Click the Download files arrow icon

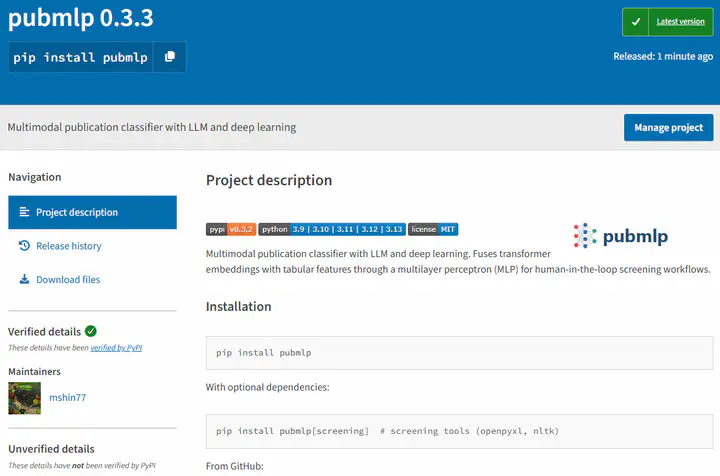(x=24, y=280)
